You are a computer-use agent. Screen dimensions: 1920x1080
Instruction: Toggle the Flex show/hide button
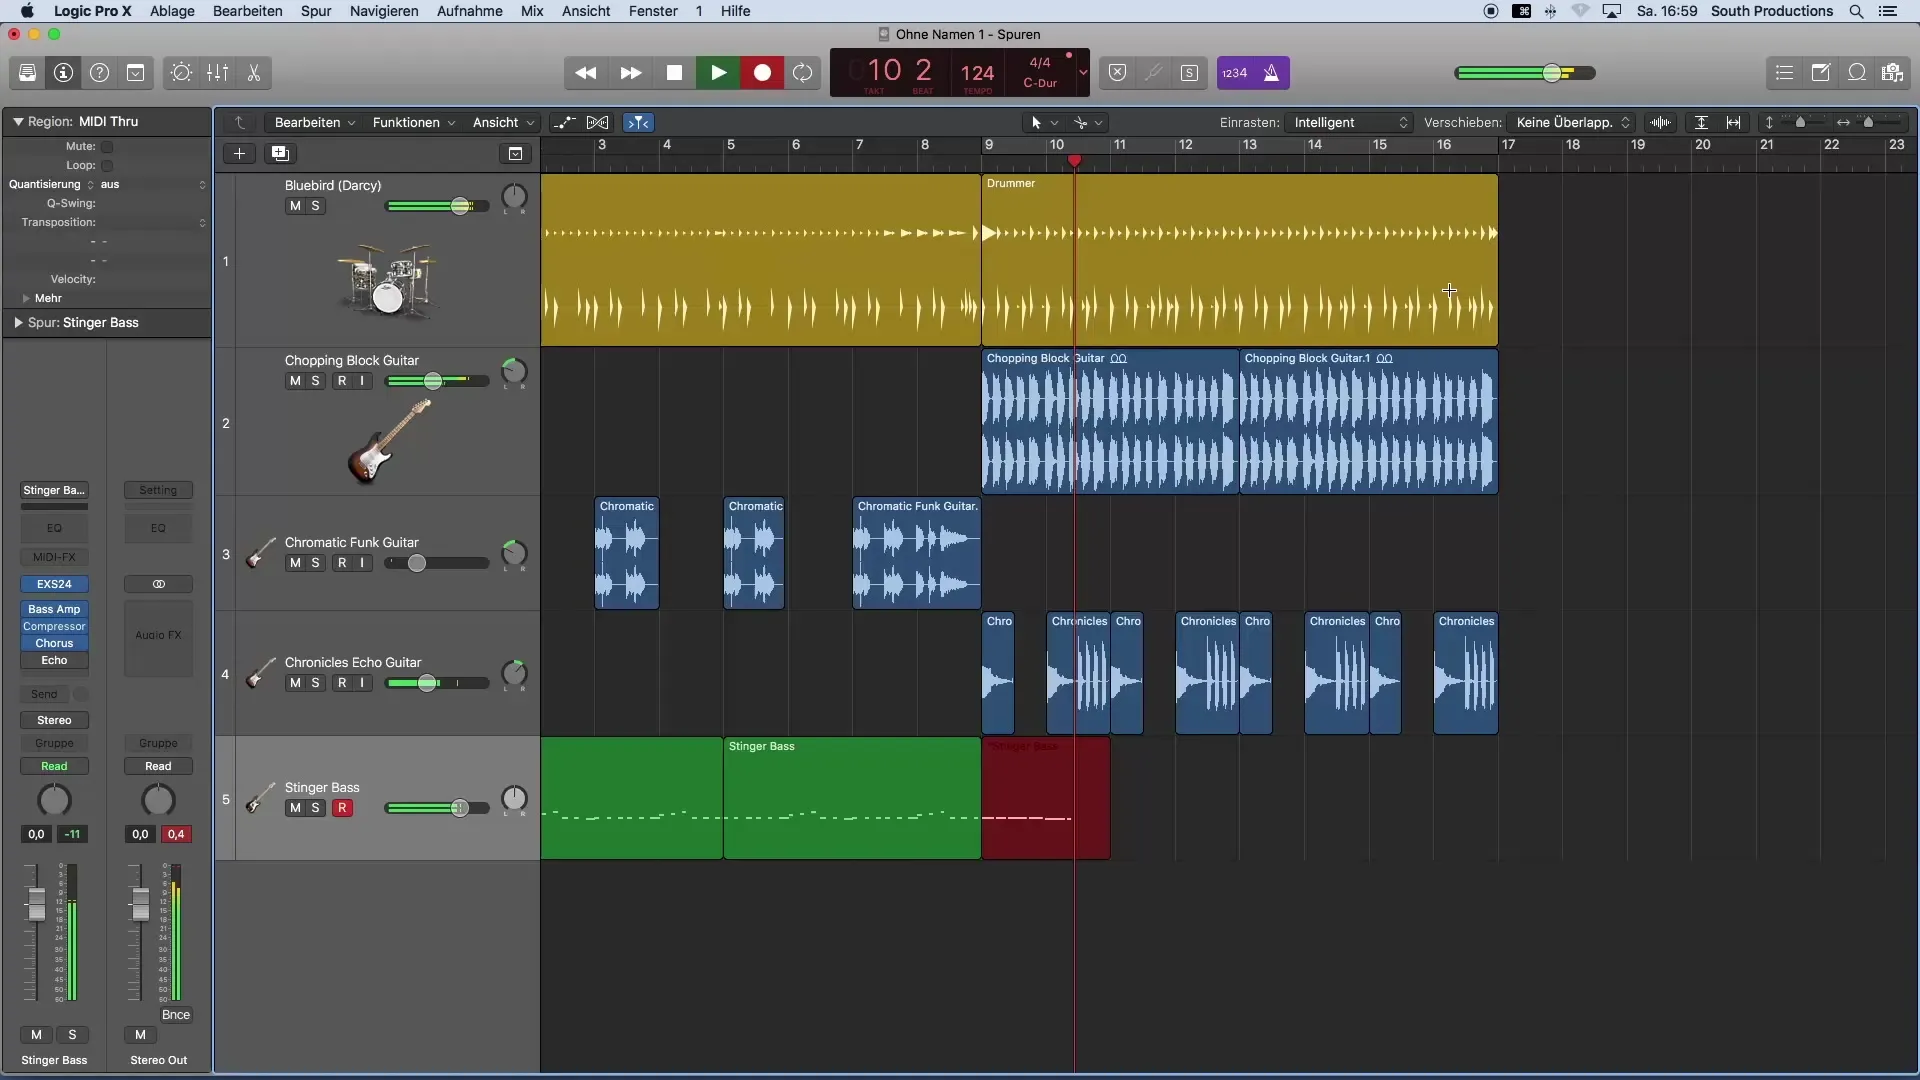click(x=598, y=122)
